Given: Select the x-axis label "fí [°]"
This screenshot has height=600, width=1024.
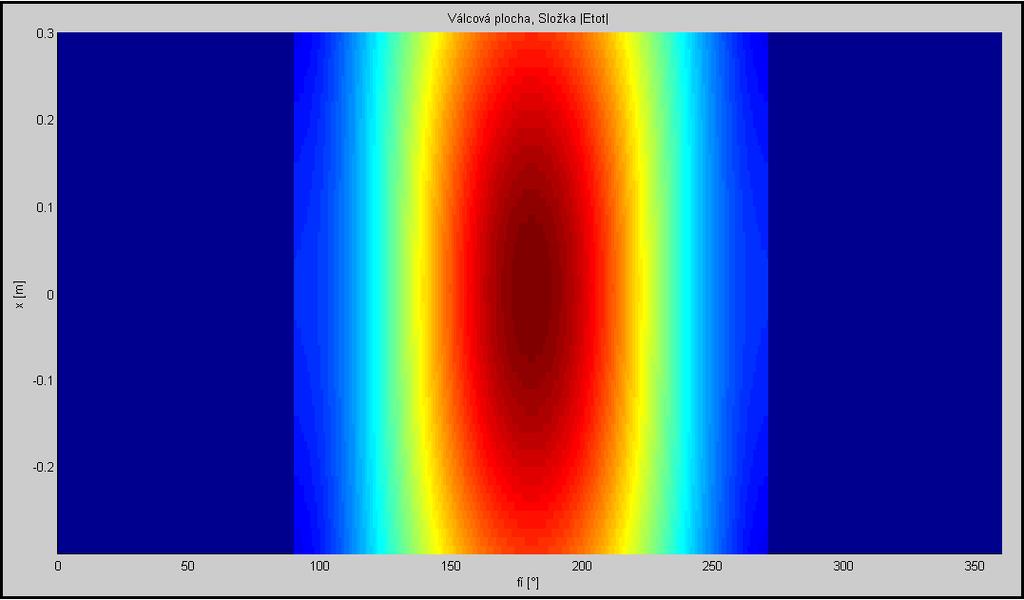Looking at the screenshot, I should [x=529, y=583].
